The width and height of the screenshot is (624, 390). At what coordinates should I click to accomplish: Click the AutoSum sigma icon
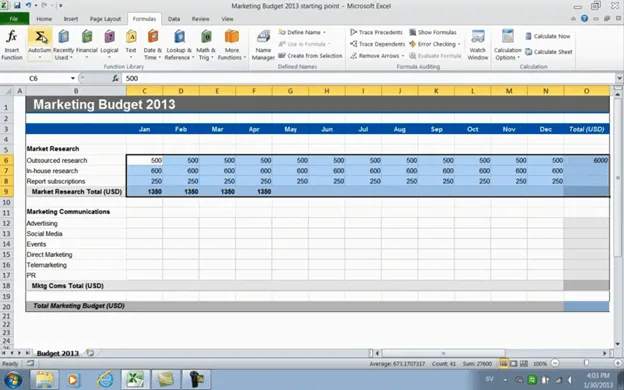point(40,37)
